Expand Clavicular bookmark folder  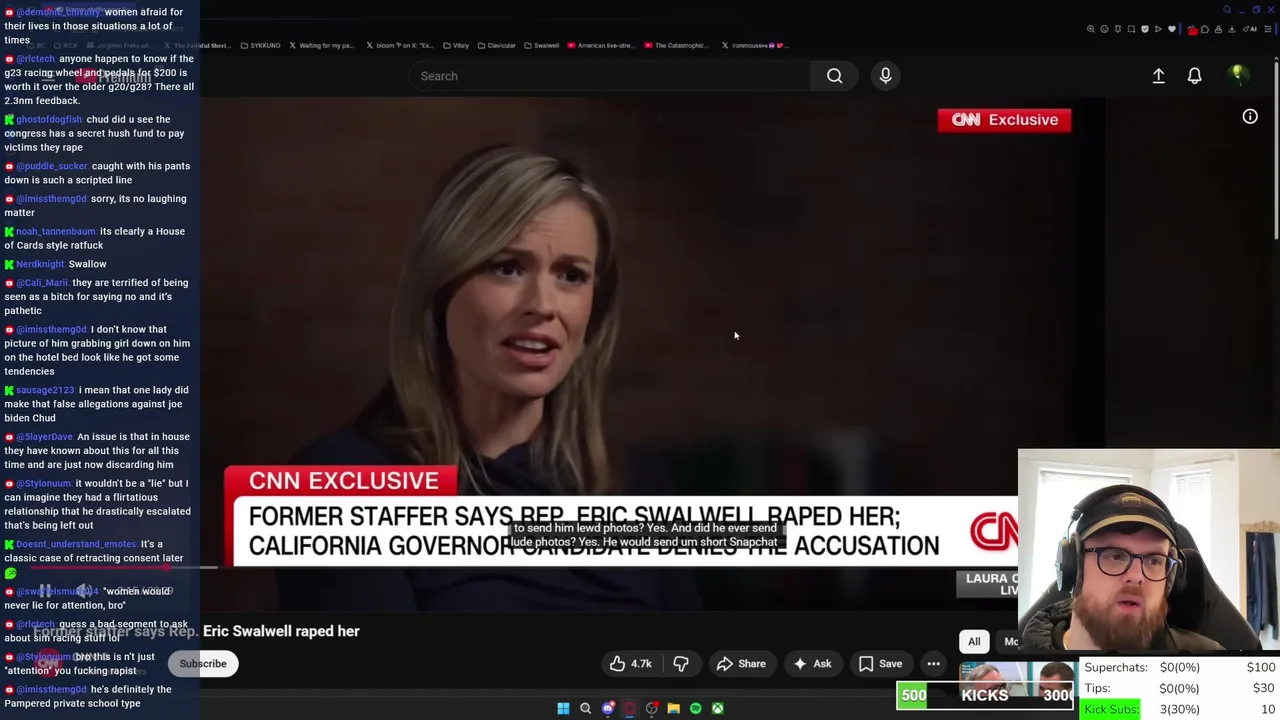tap(496, 45)
